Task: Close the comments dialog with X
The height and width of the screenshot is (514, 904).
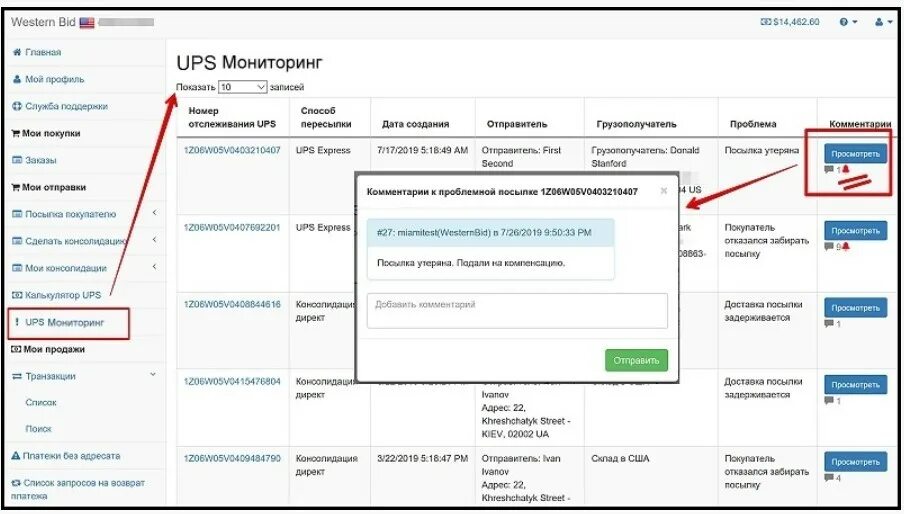Action: (x=664, y=191)
